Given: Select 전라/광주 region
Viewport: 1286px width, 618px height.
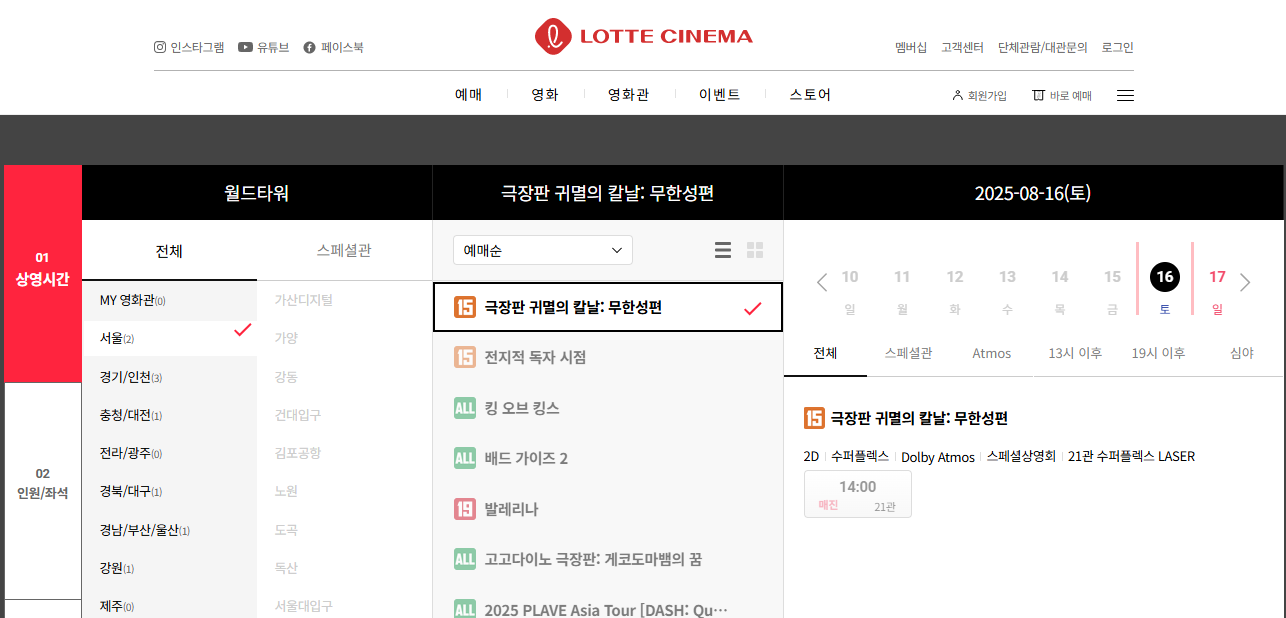Looking at the screenshot, I should [169, 453].
